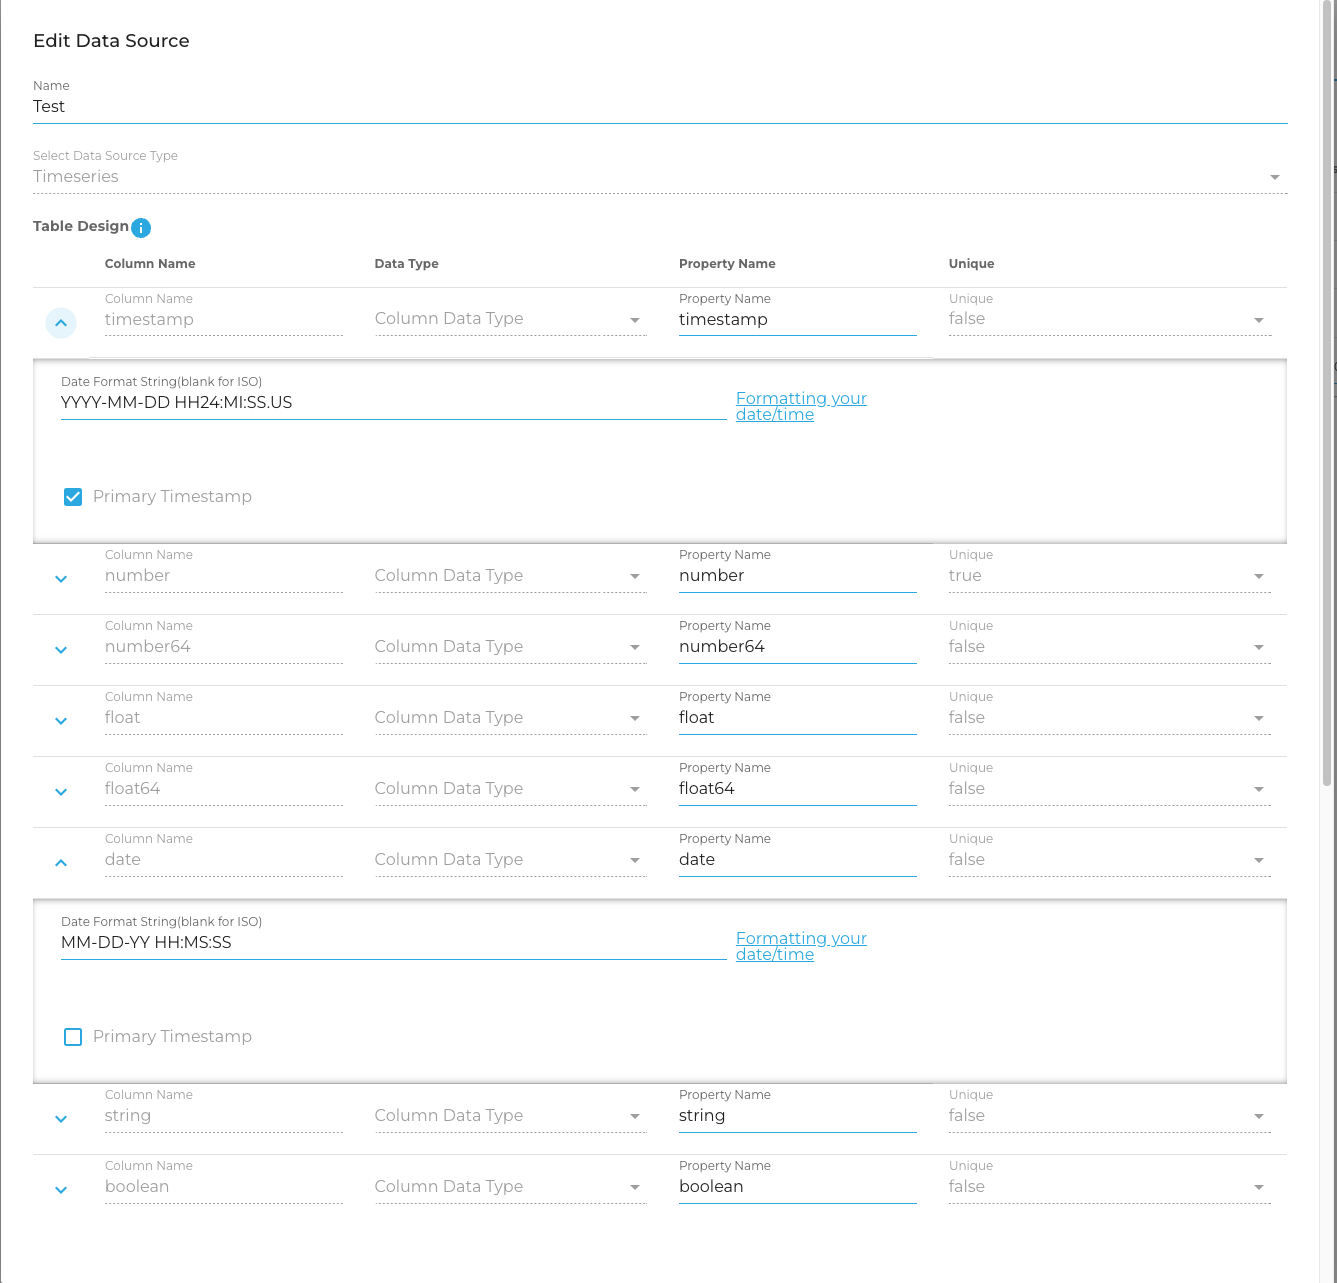Open Unique dropdown for the boolean row
The image size is (1337, 1283).
1108,1187
